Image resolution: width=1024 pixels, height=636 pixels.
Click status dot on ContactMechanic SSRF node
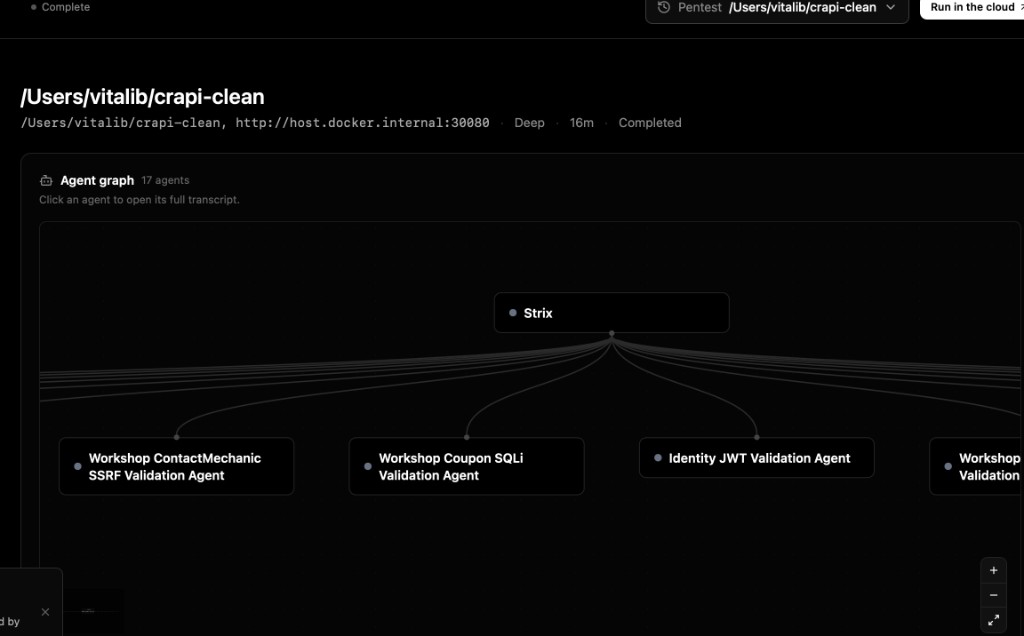(78, 466)
